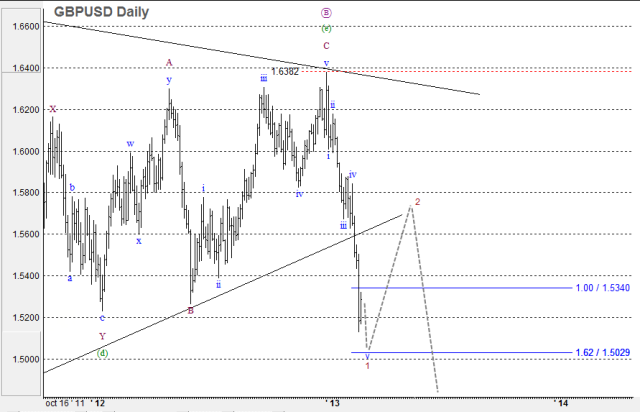Click the '14 date axis marker
This screenshot has width=640, height=412.
(x=561, y=402)
